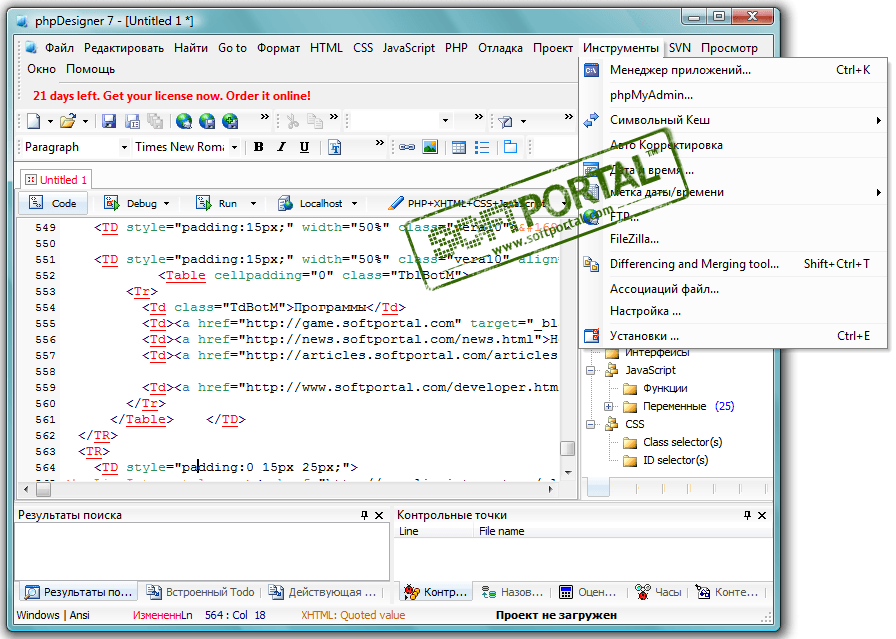896x639 pixels.
Task: Click Ассоциаций файл menu entry
Action: click(x=733, y=289)
